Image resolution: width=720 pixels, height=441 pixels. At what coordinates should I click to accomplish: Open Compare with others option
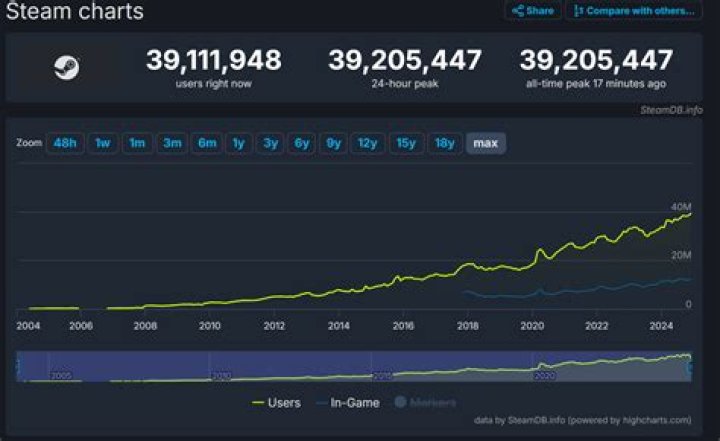click(x=634, y=11)
